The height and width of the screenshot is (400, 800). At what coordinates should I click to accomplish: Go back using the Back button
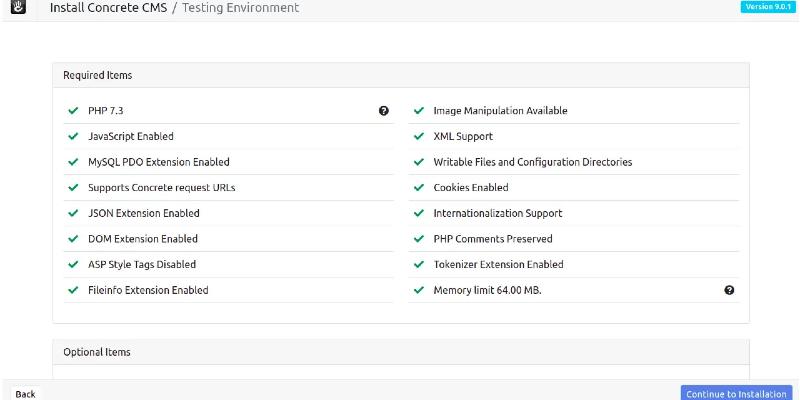click(25, 394)
